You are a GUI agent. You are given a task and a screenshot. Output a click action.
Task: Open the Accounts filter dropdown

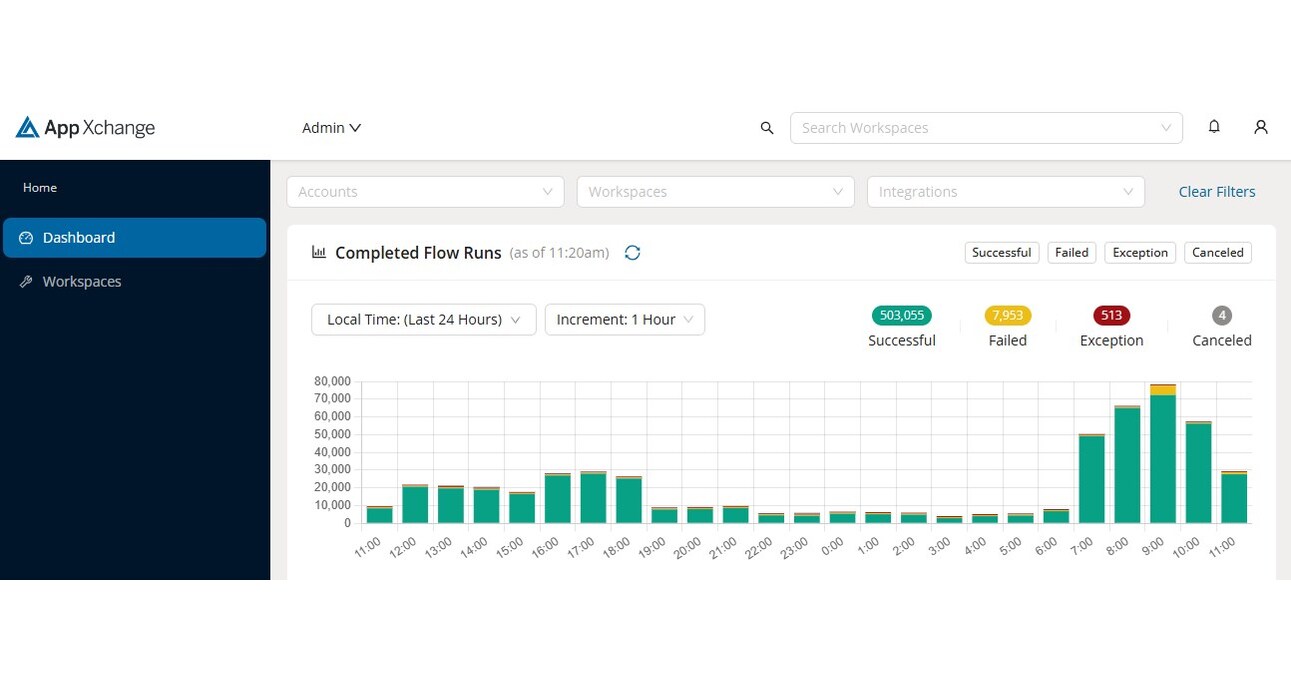(x=425, y=192)
